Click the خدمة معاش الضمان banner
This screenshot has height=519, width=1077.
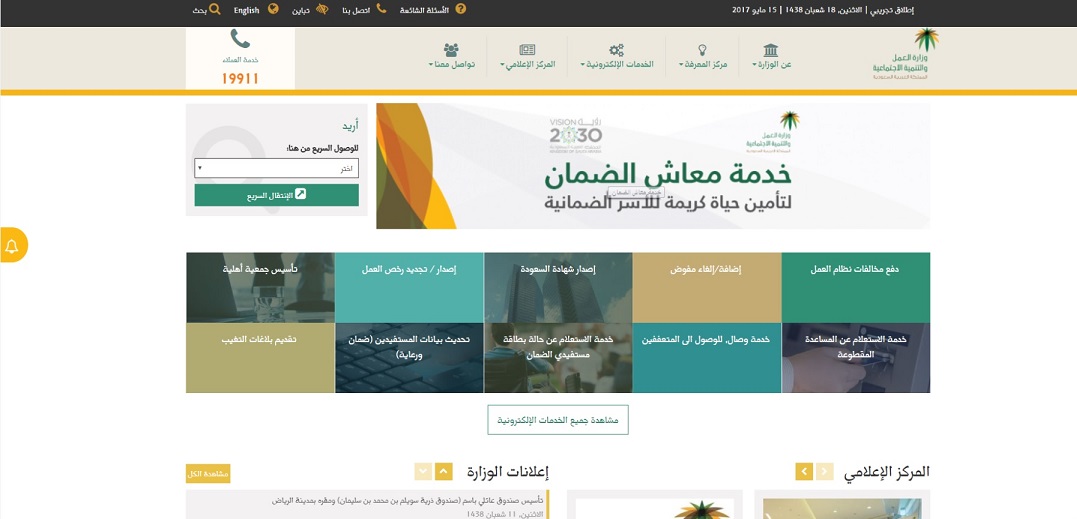pyautogui.click(x=652, y=166)
